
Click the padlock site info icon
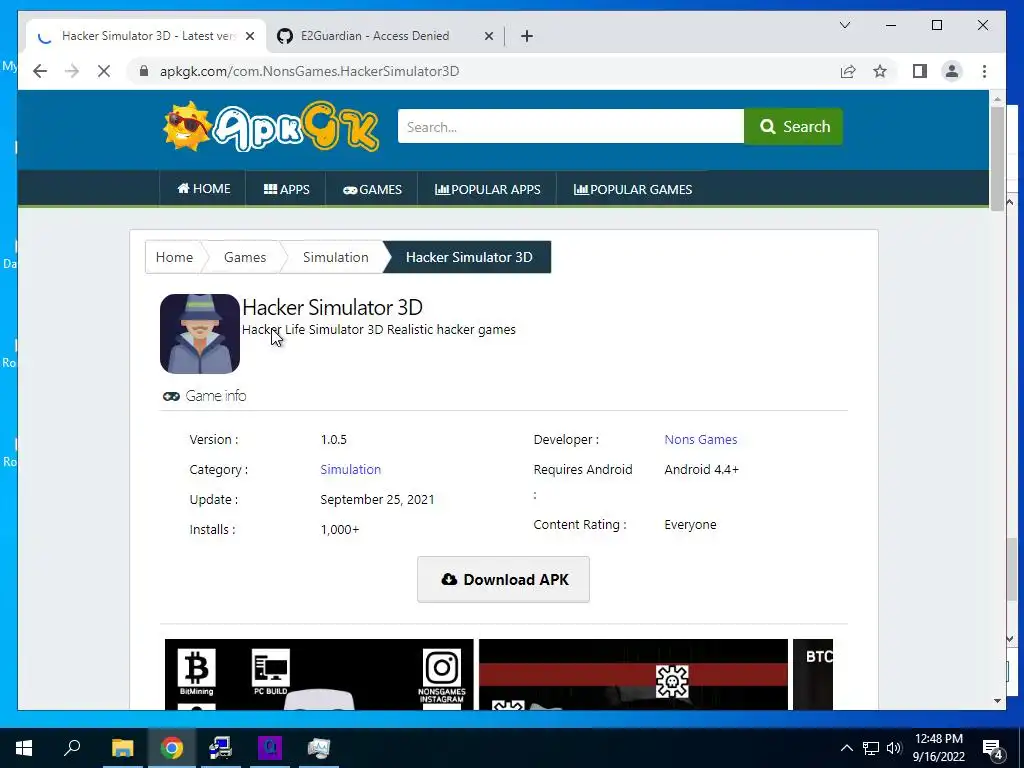tap(144, 71)
